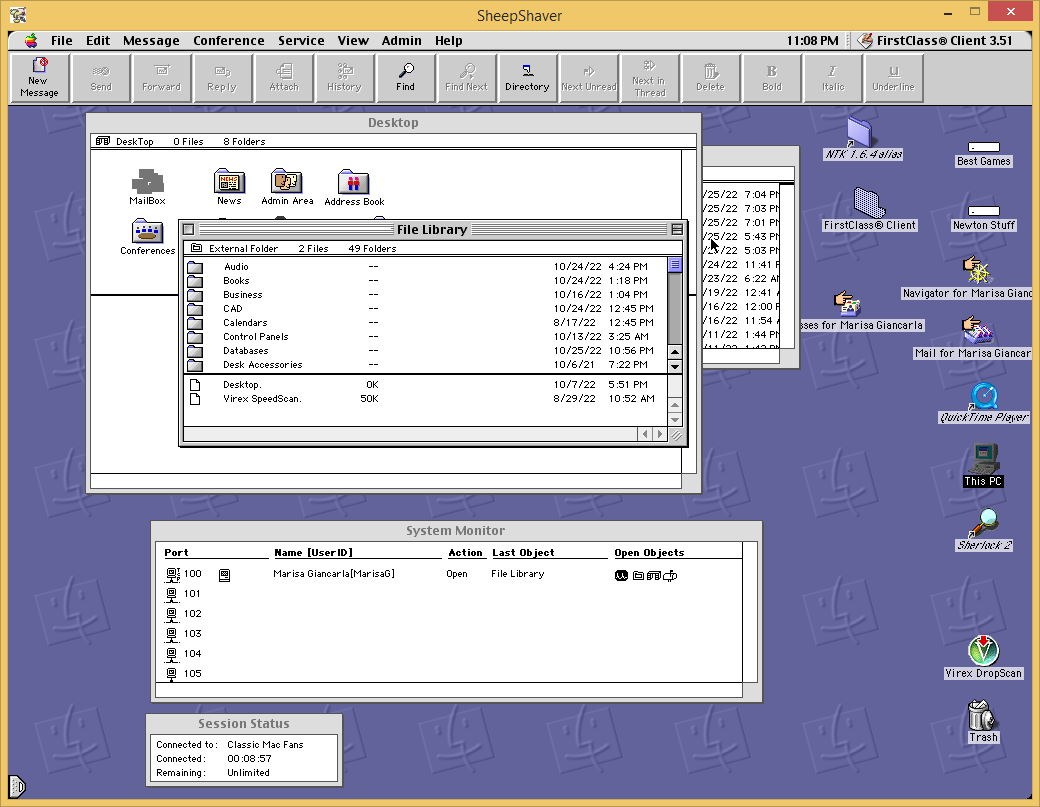Viewport: 1040px width, 807px height.
Task: Select port 103 in System Monitor
Action: click(449, 634)
